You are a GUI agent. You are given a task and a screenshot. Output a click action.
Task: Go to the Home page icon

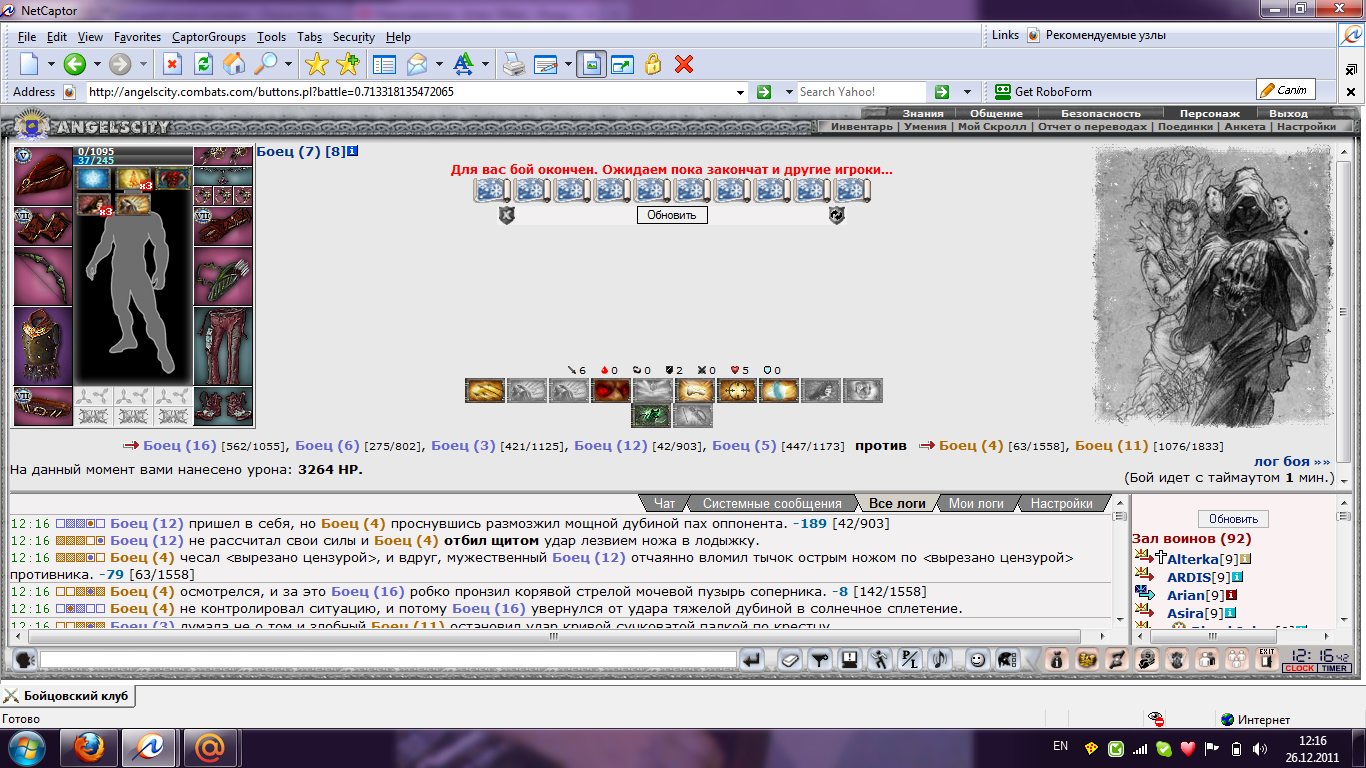coord(234,64)
